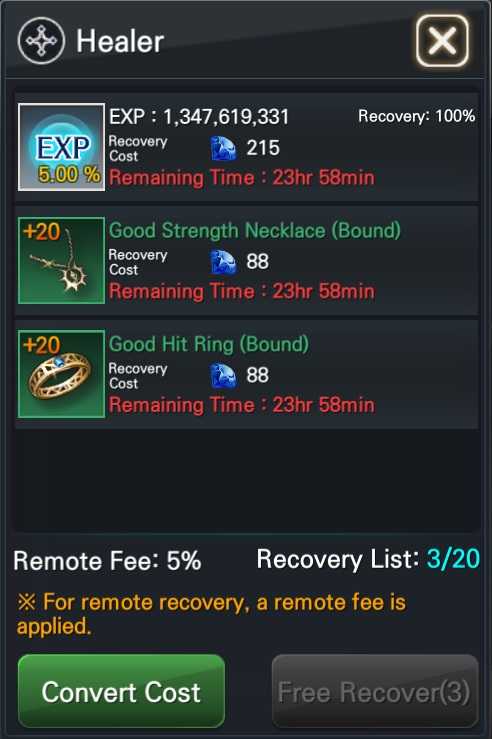492x739 pixels.
Task: Select the EXP 1,347,619,331 recovery entry
Action: coord(247,147)
